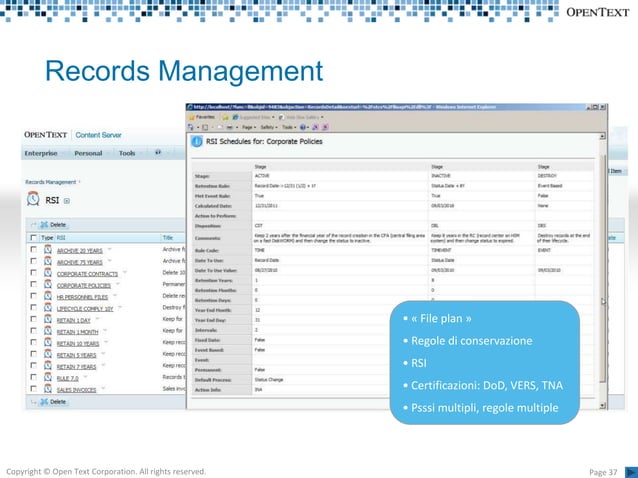Click the slide's next-page arrow at bottom right
The height and width of the screenshot is (478, 638).
point(631,472)
